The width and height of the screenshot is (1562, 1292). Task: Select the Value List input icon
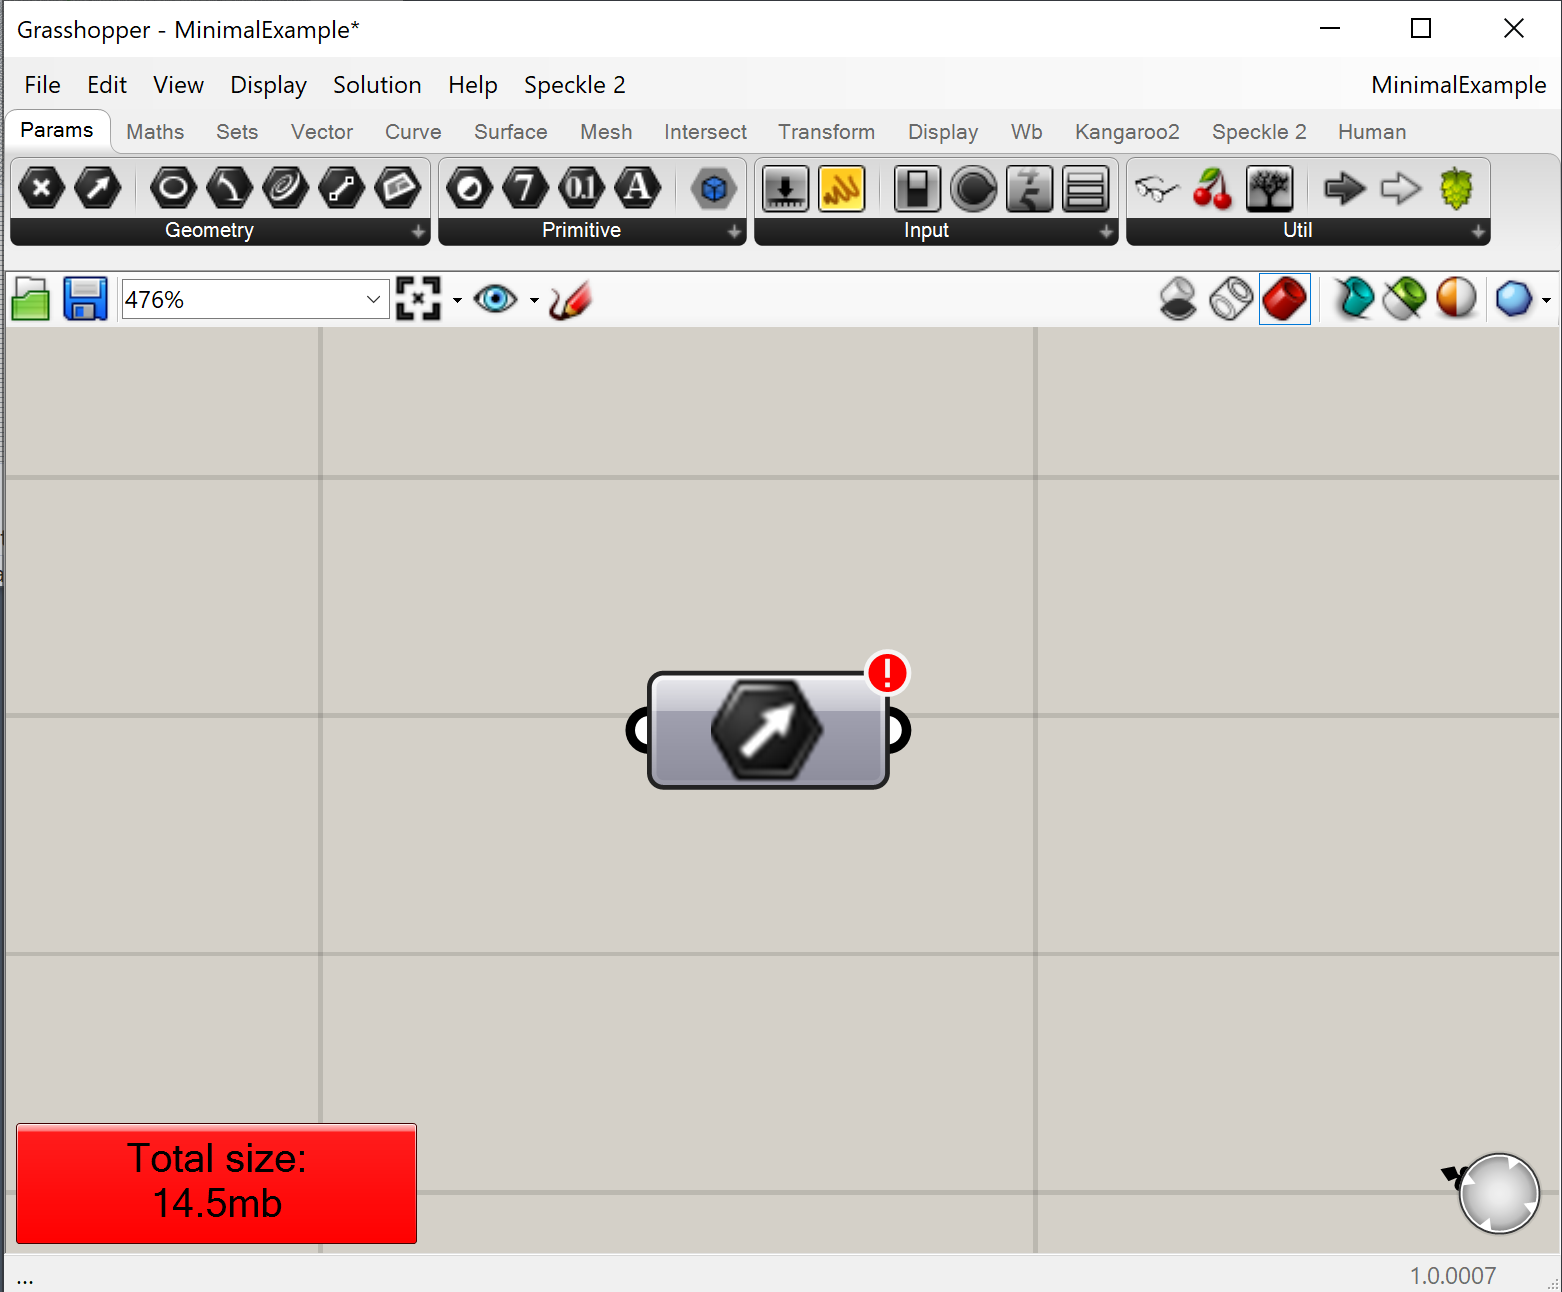[x=1085, y=188]
